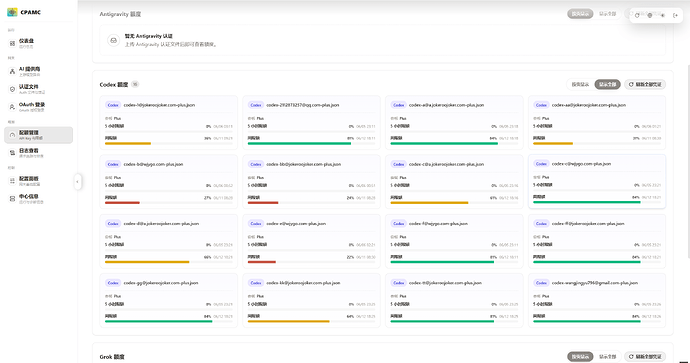Viewport: 690px width, 363px height.
Task: Click Codex badge on codex-h@jokerocjoker card
Action: coord(113,105)
